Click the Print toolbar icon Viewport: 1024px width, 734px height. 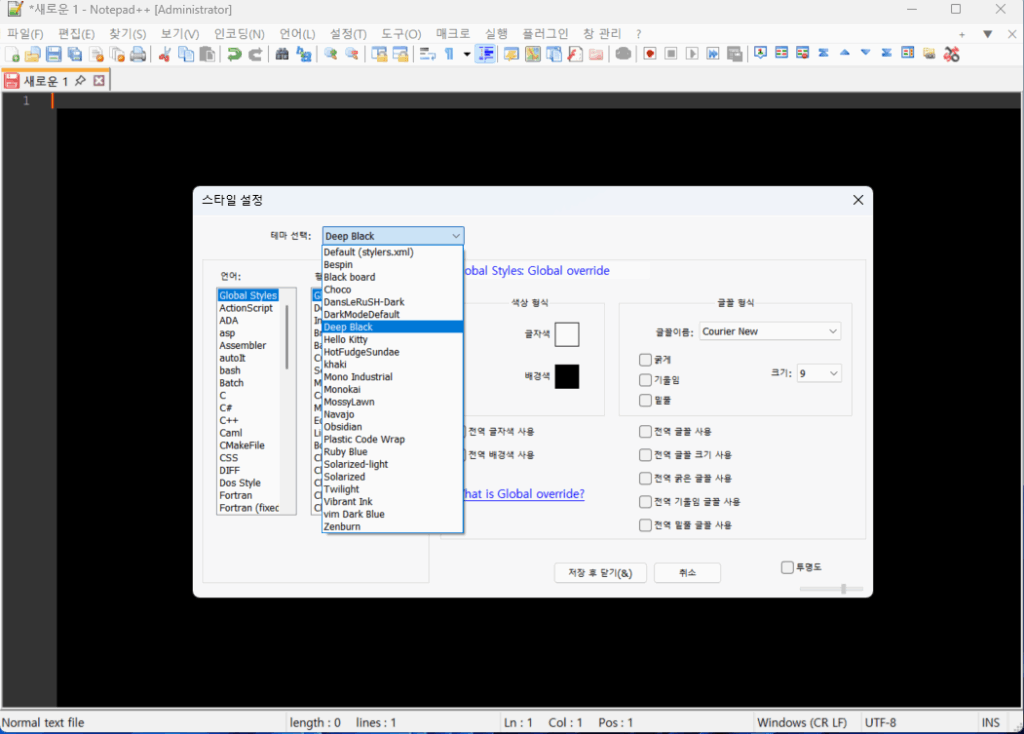137,54
